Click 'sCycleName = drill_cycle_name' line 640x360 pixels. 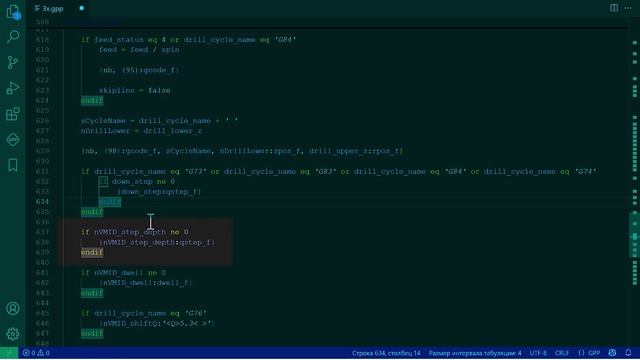point(159,121)
